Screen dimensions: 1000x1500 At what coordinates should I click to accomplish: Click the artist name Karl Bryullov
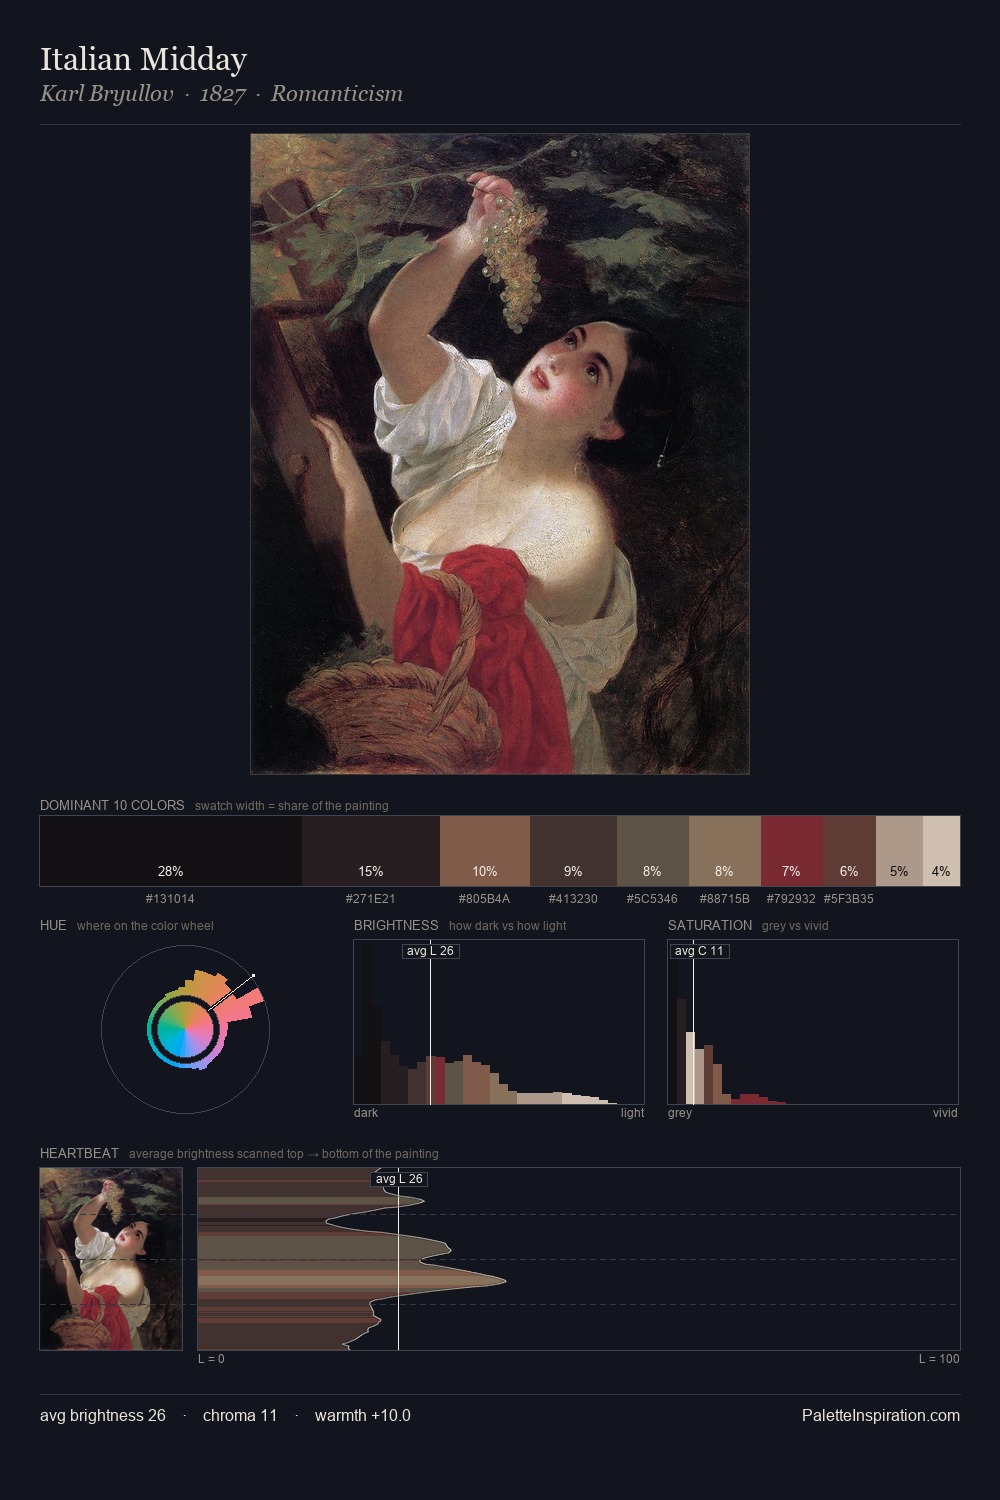(107, 94)
